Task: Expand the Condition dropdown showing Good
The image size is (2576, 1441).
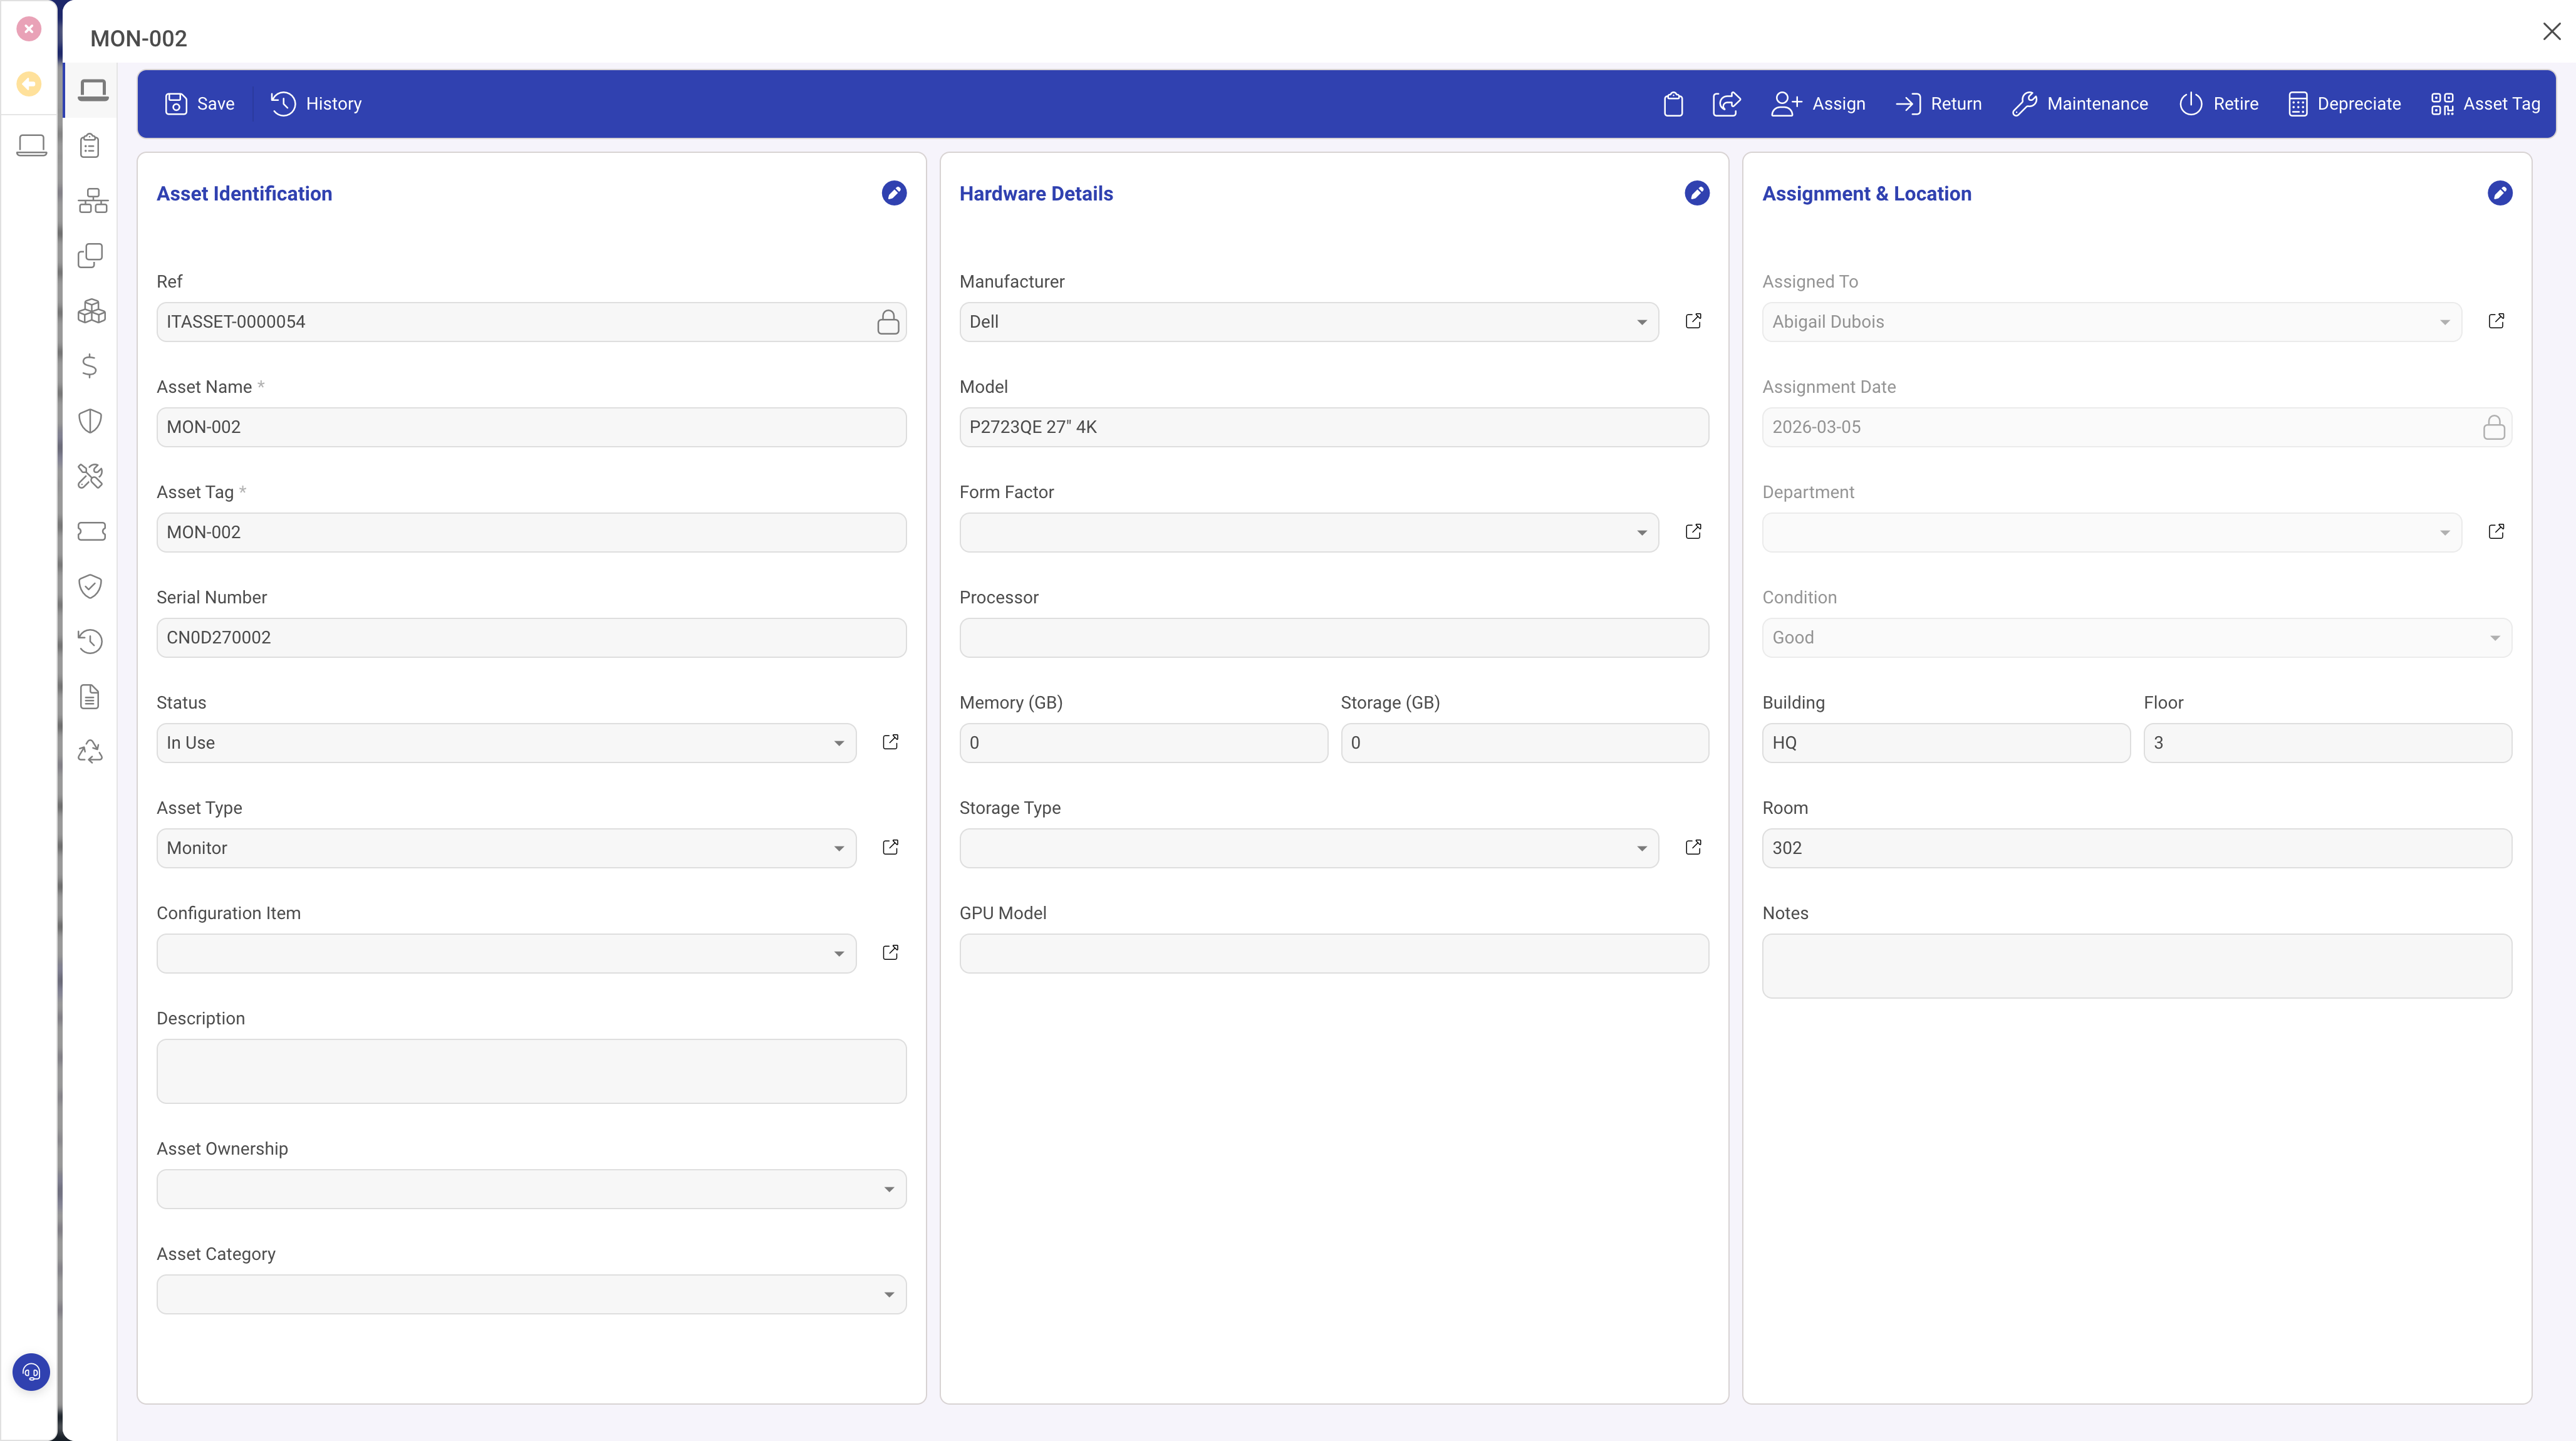Action: pos(2496,637)
